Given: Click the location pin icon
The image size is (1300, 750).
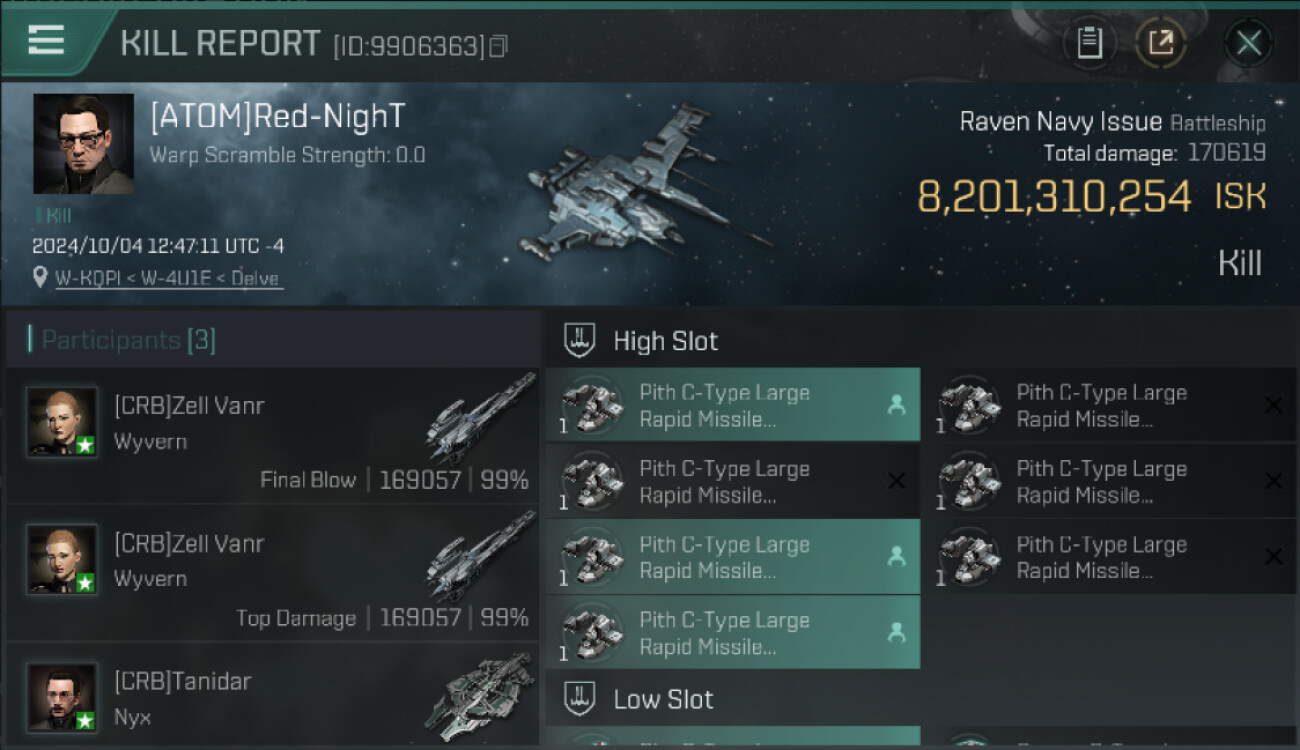Looking at the screenshot, I should coord(40,278).
